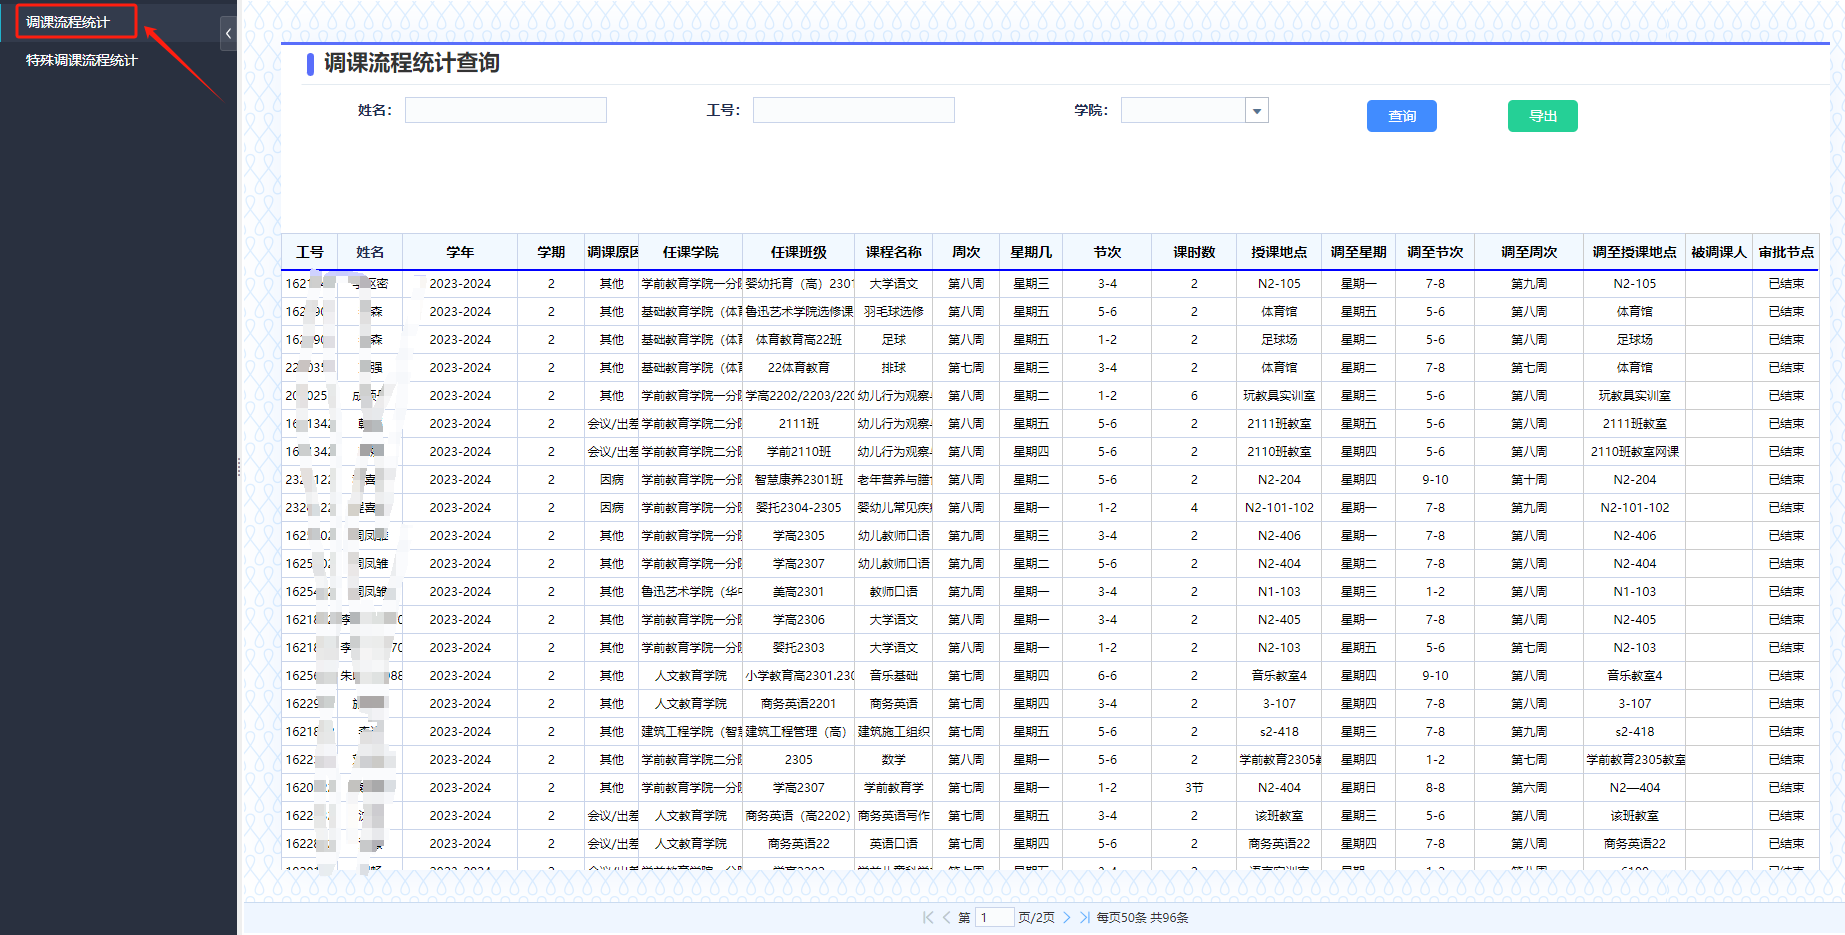This screenshot has height=935, width=1845.
Task: Click the blue 查询 button
Action: point(1401,116)
